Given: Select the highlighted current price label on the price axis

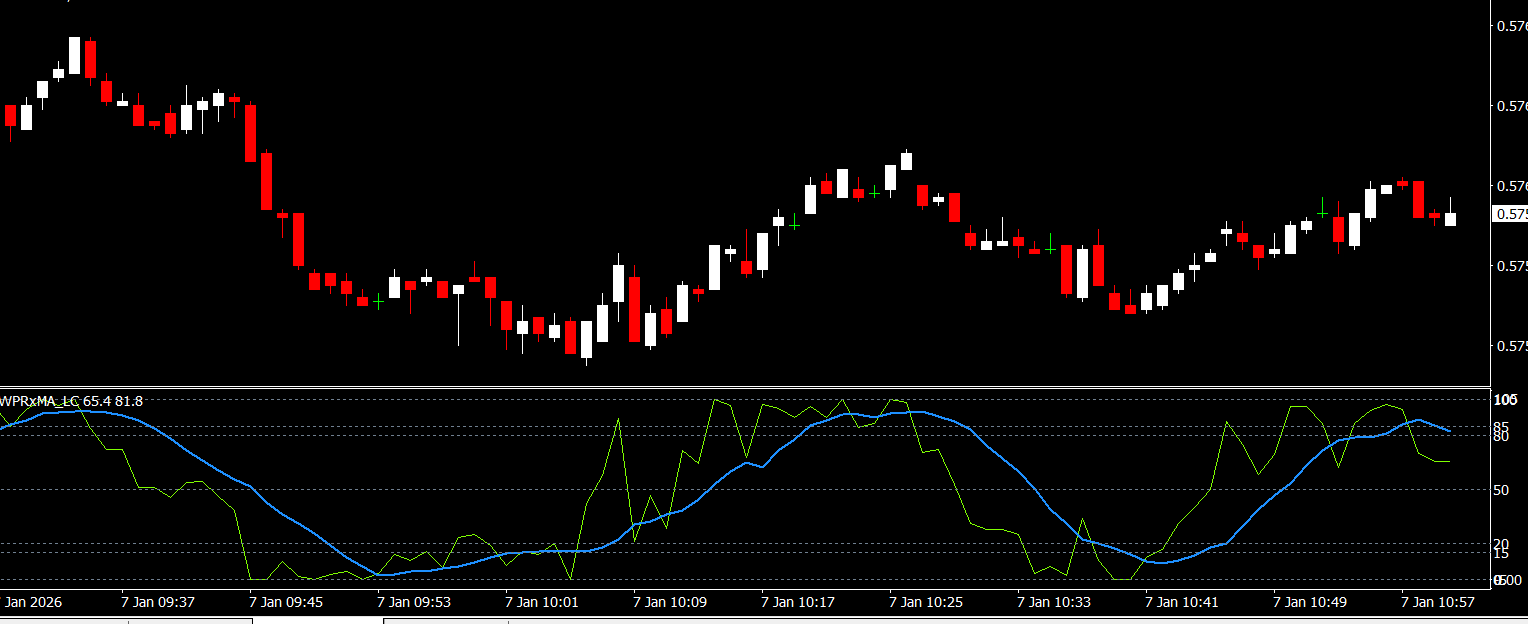Looking at the screenshot, I should point(1509,214).
